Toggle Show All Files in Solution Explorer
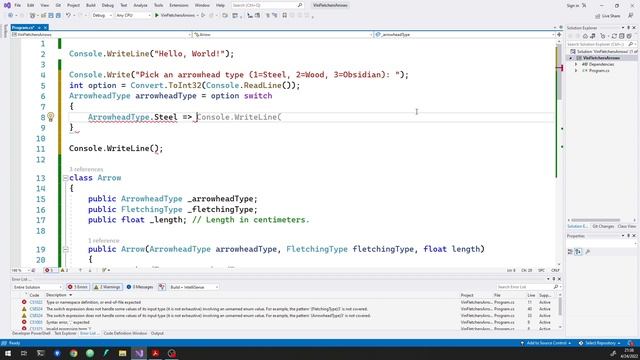The width and height of the screenshot is (640, 360). point(629,36)
